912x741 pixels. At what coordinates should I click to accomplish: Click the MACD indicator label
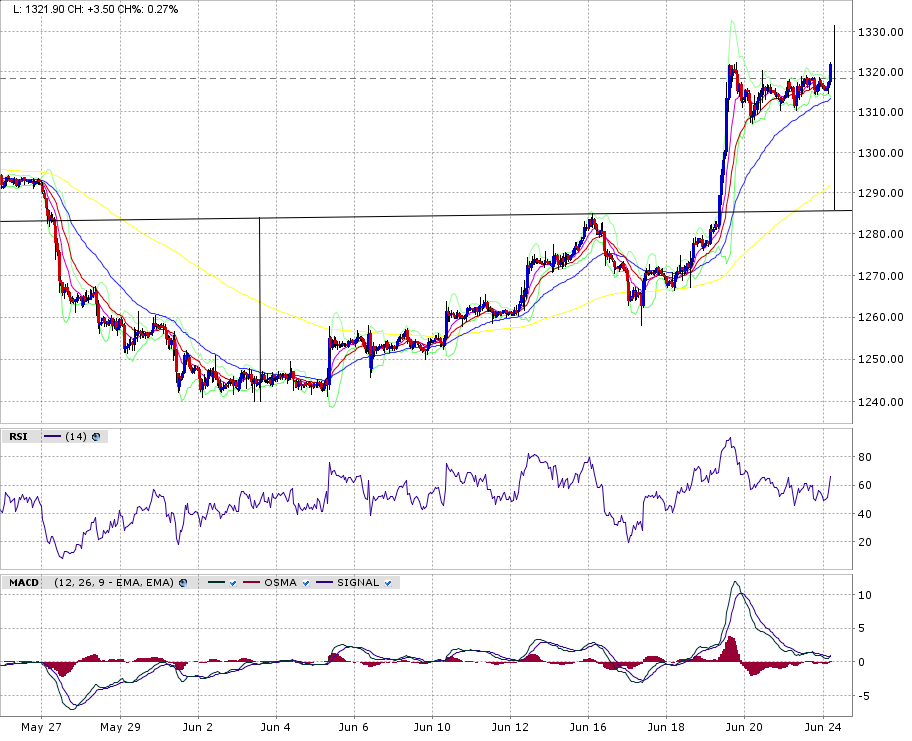24,583
